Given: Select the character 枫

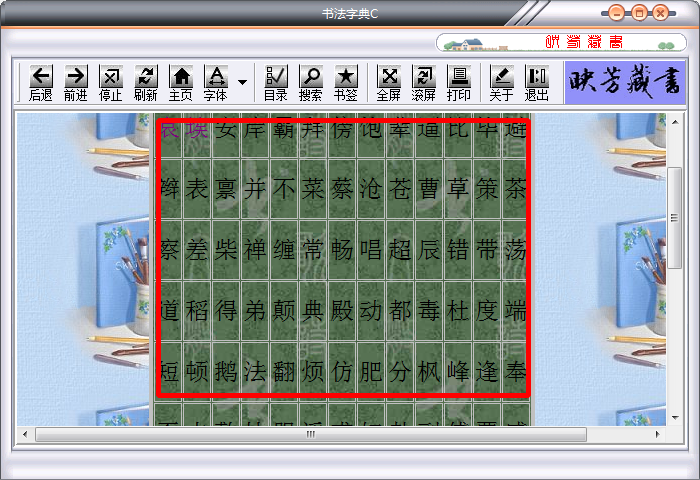Looking at the screenshot, I should tap(429, 371).
